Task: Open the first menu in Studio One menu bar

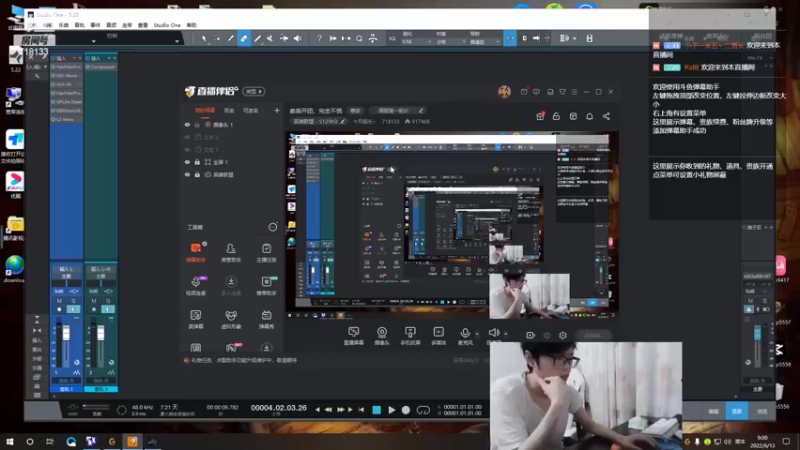Action: coord(32,25)
